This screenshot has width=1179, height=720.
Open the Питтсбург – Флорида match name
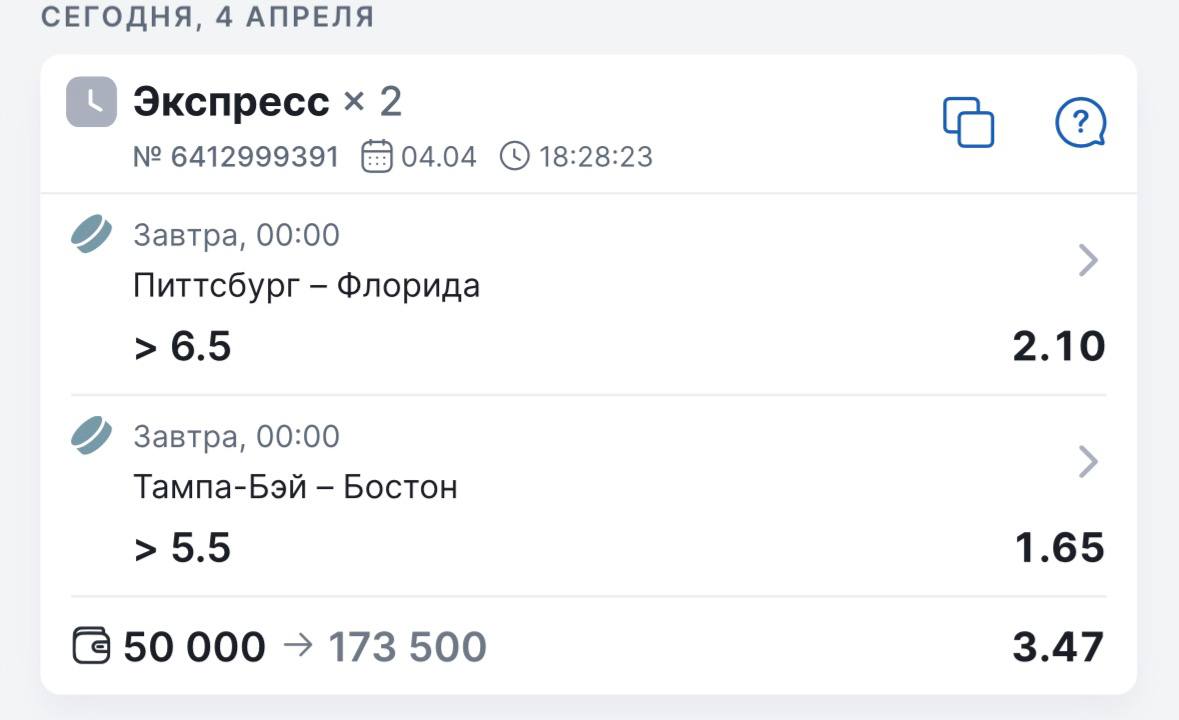click(306, 287)
